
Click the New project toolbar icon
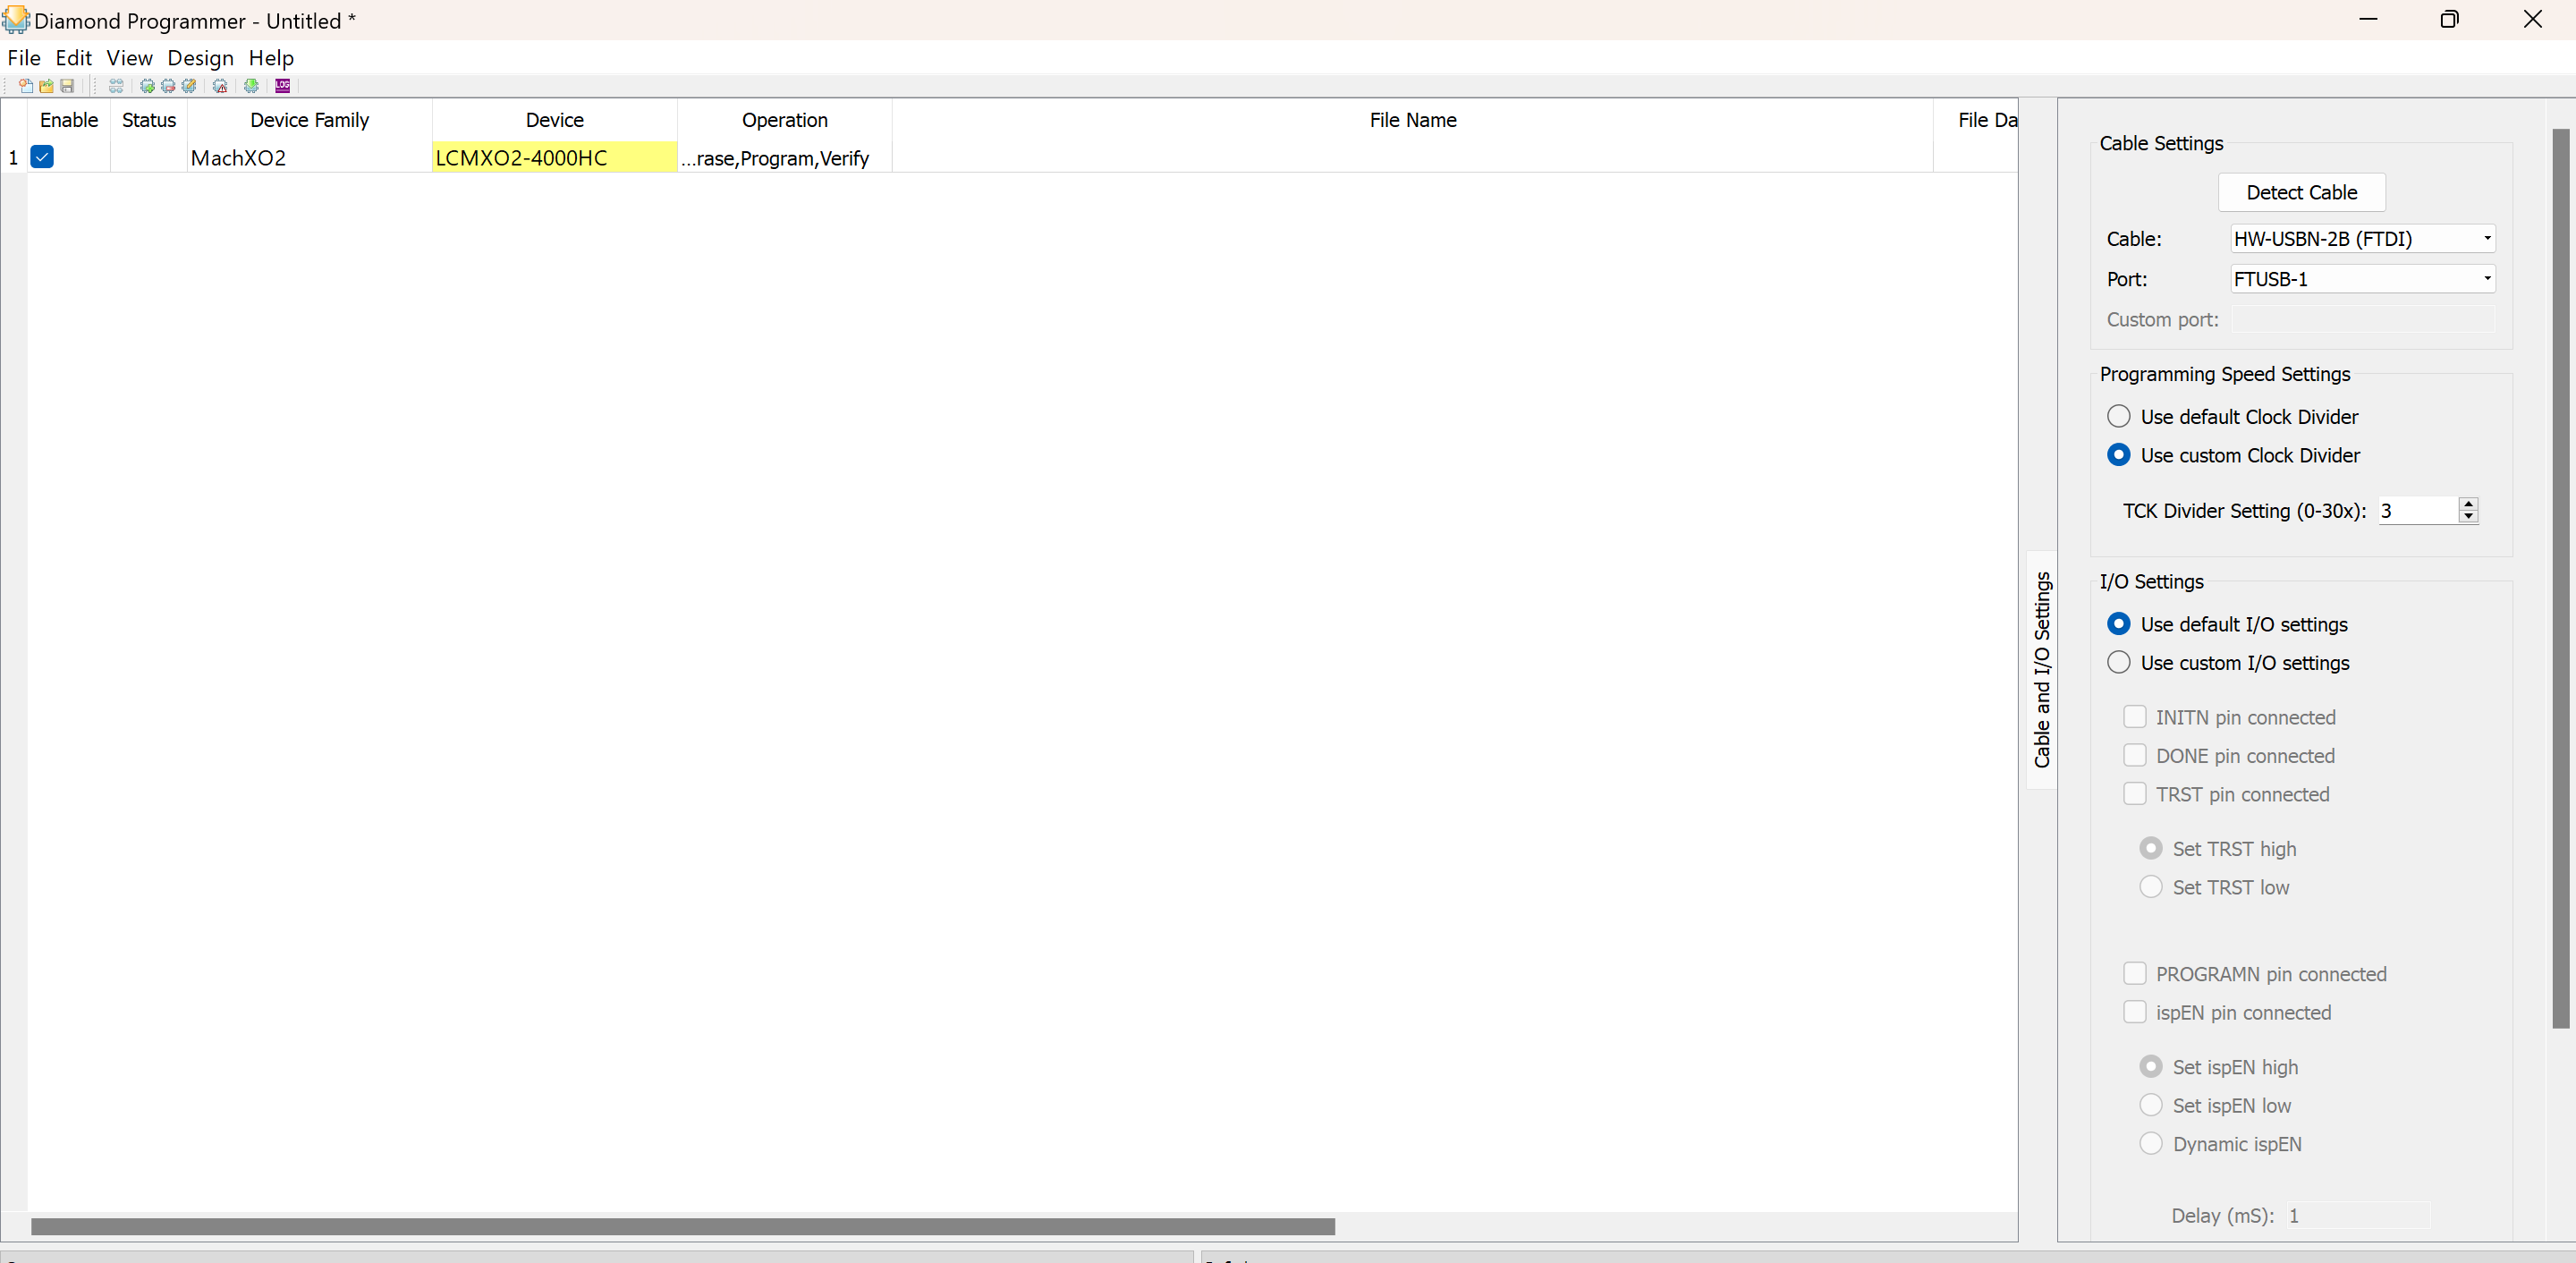[26, 86]
